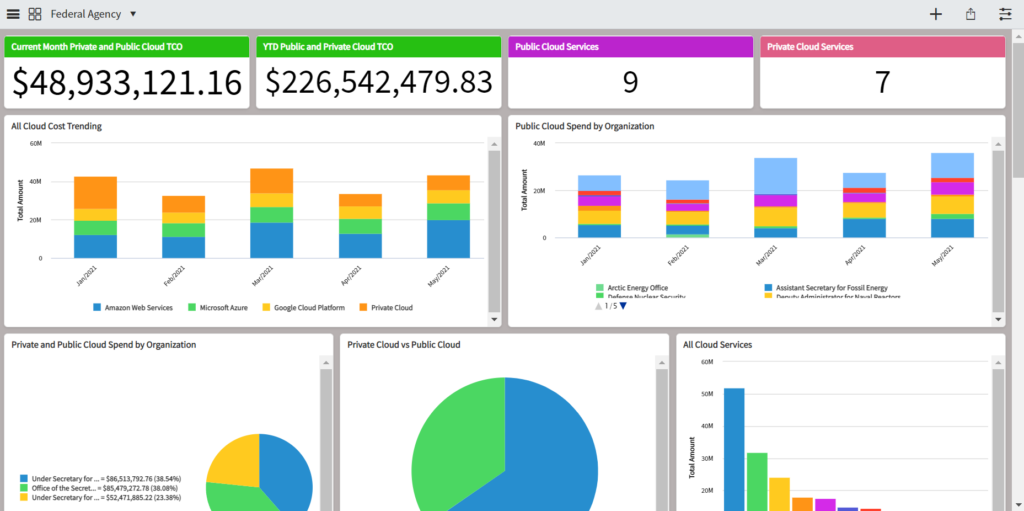Toggle Private Cloud legend entry
Viewport: 1024px width, 511px height.
point(386,307)
